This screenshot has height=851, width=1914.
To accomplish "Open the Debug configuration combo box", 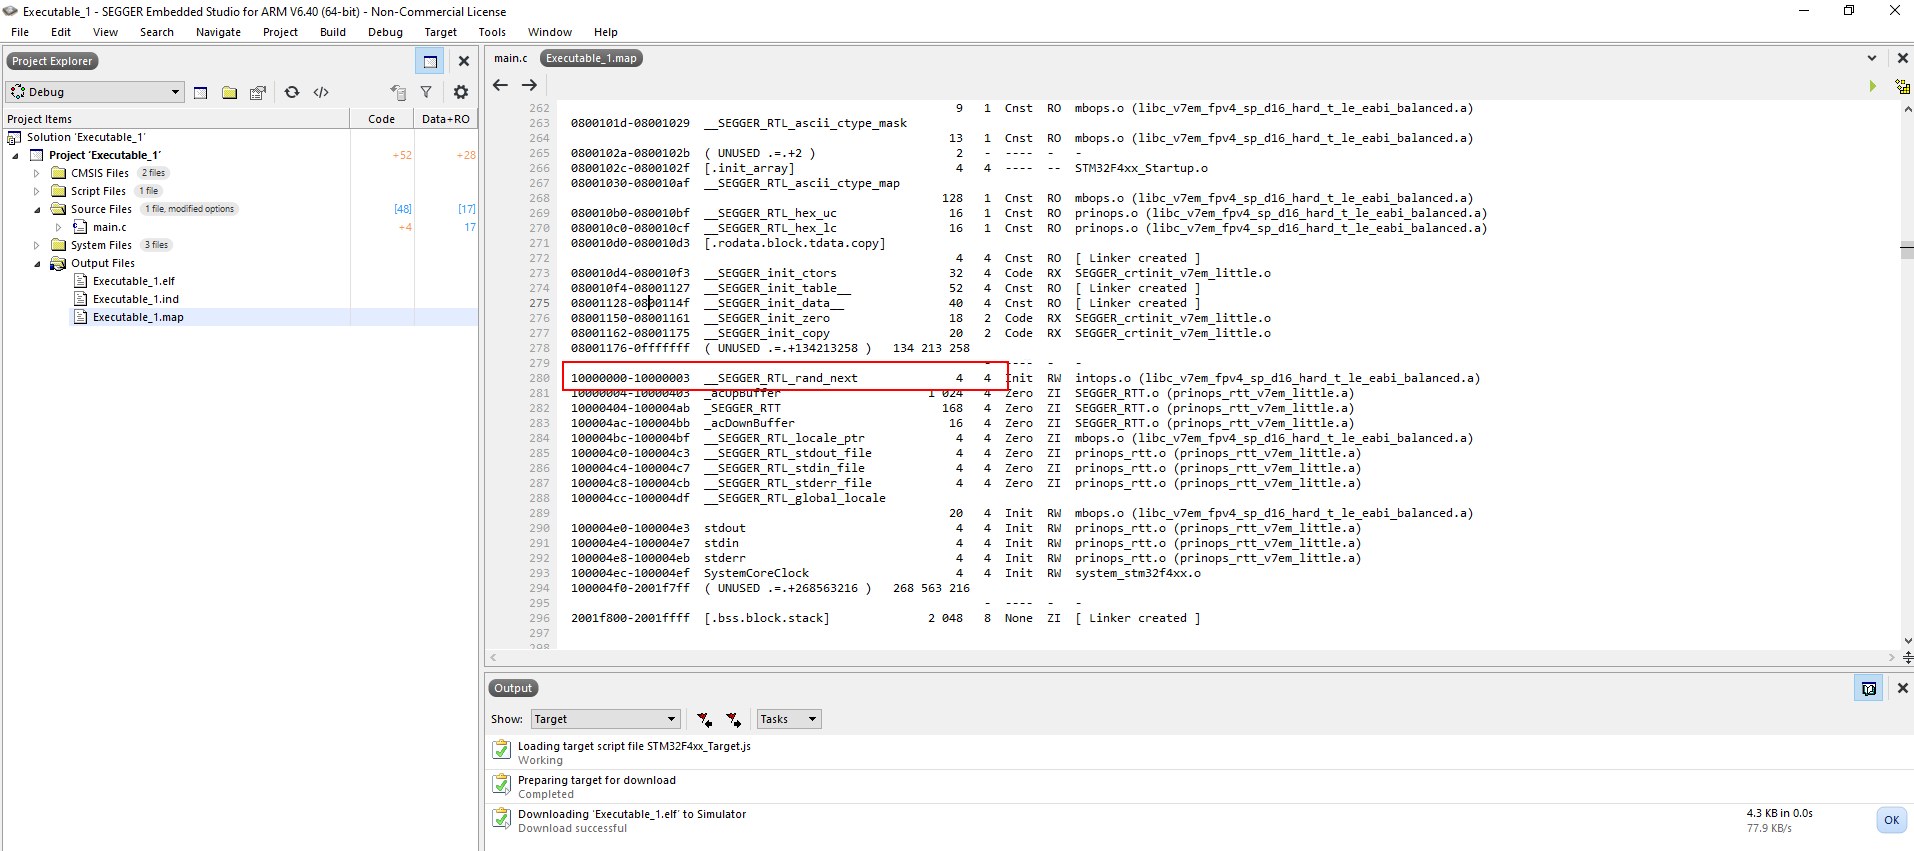I will 95,92.
